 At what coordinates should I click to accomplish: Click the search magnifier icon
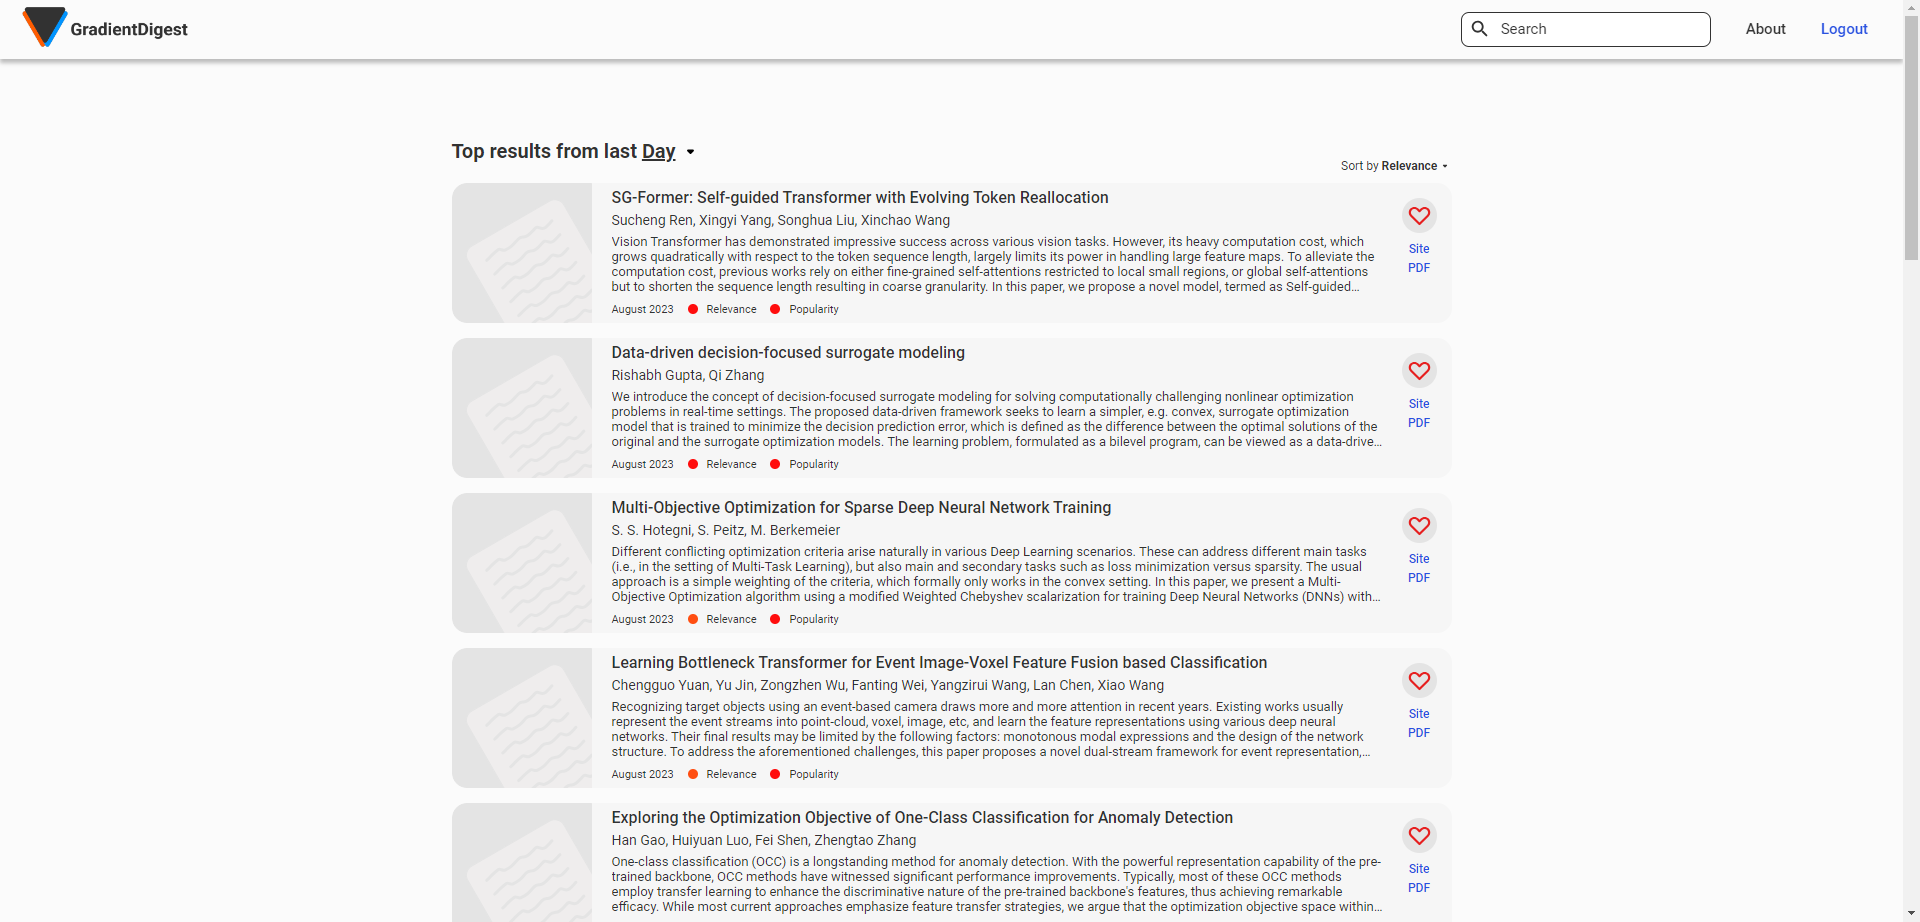click(1480, 29)
